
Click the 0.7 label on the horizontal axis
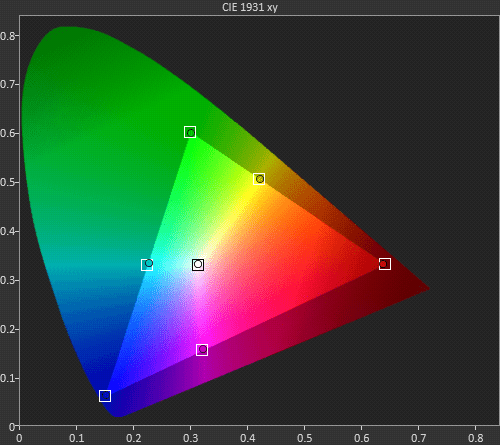(418, 438)
